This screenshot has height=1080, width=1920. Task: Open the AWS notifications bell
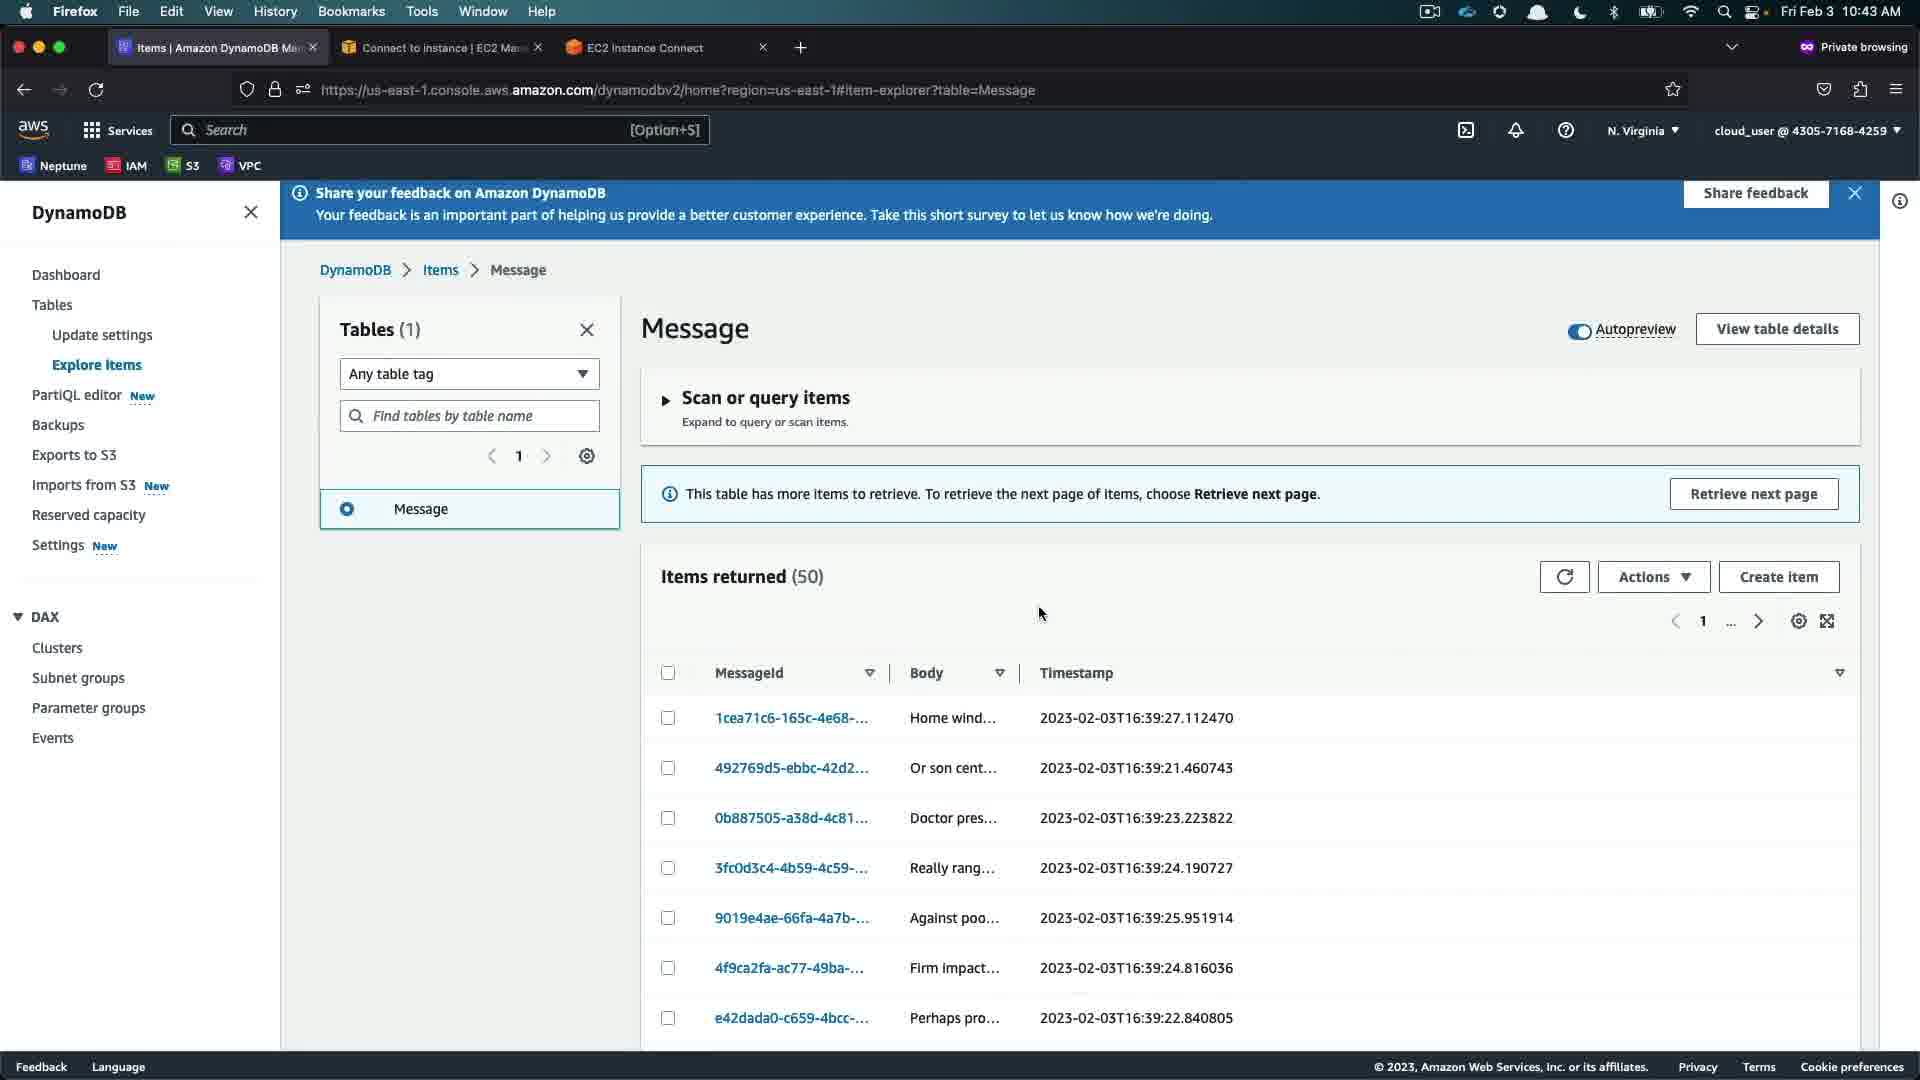[x=1516, y=130]
